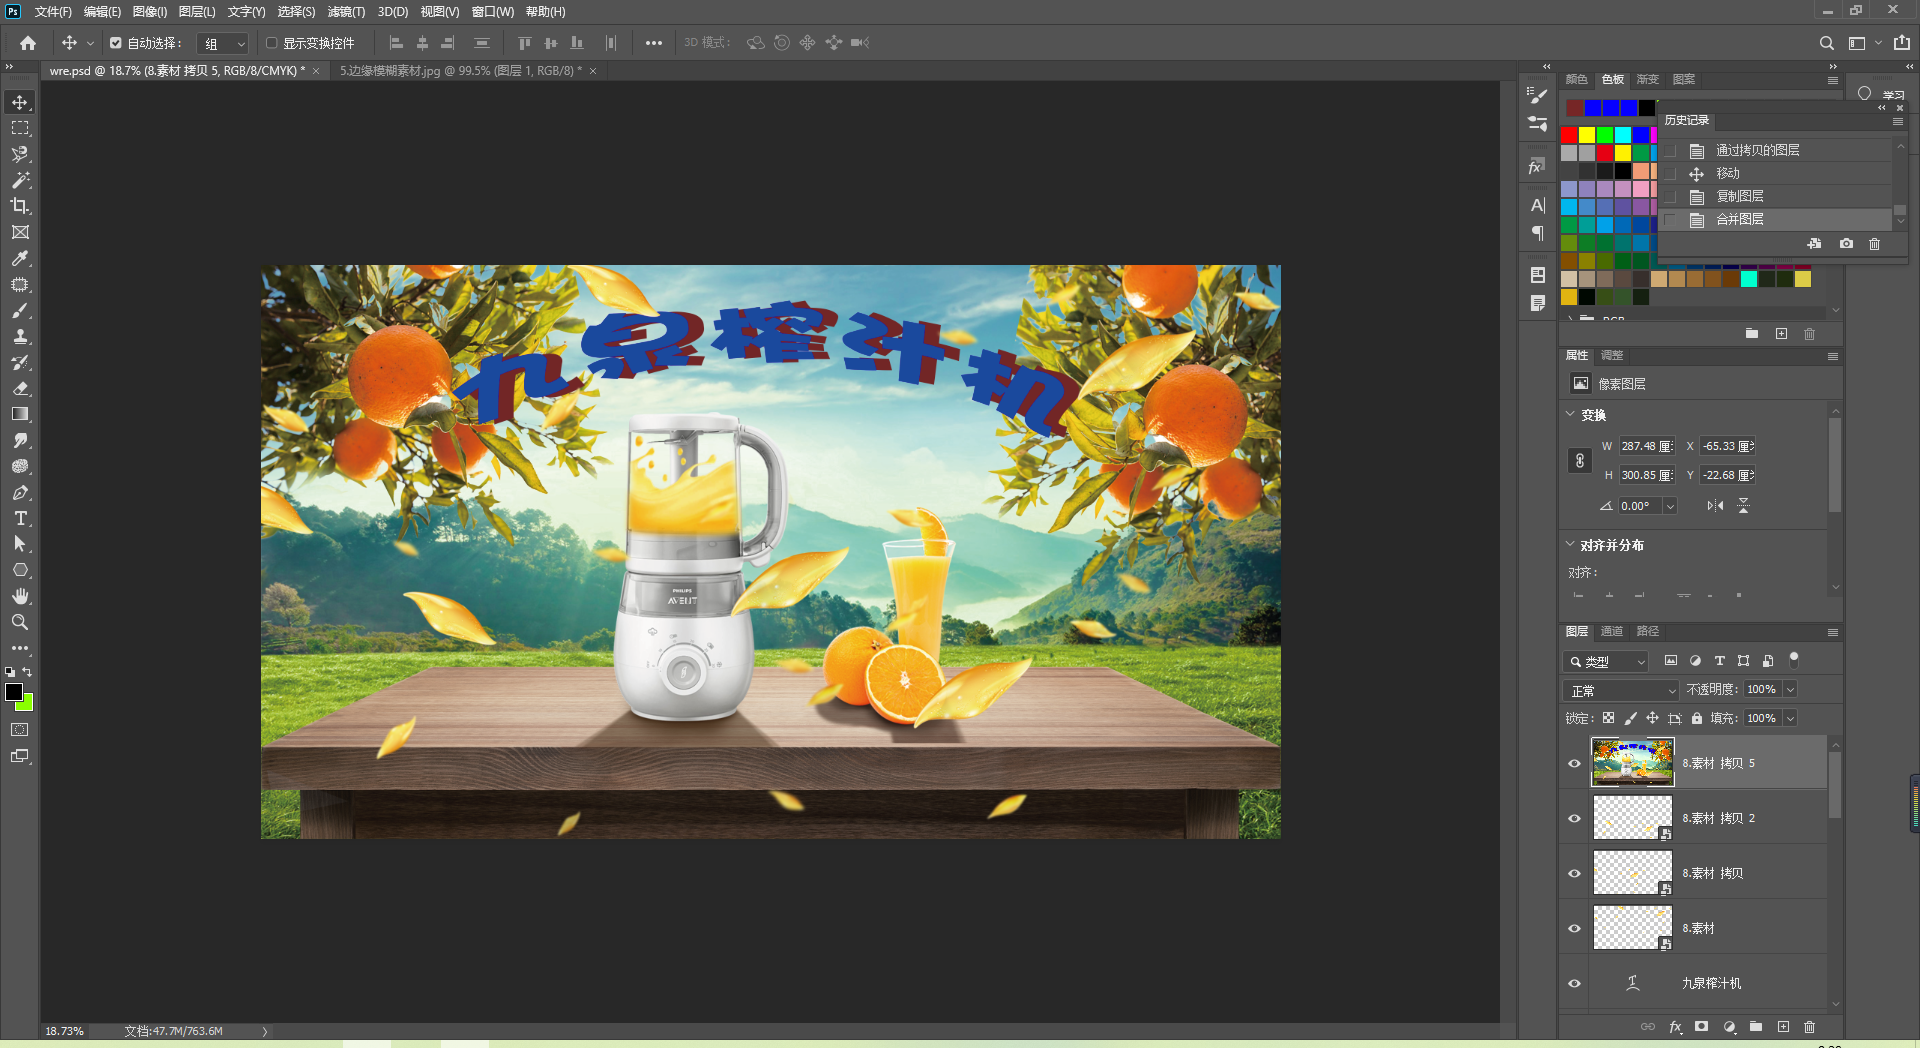
Task: Select the Crop tool
Action: [20, 206]
